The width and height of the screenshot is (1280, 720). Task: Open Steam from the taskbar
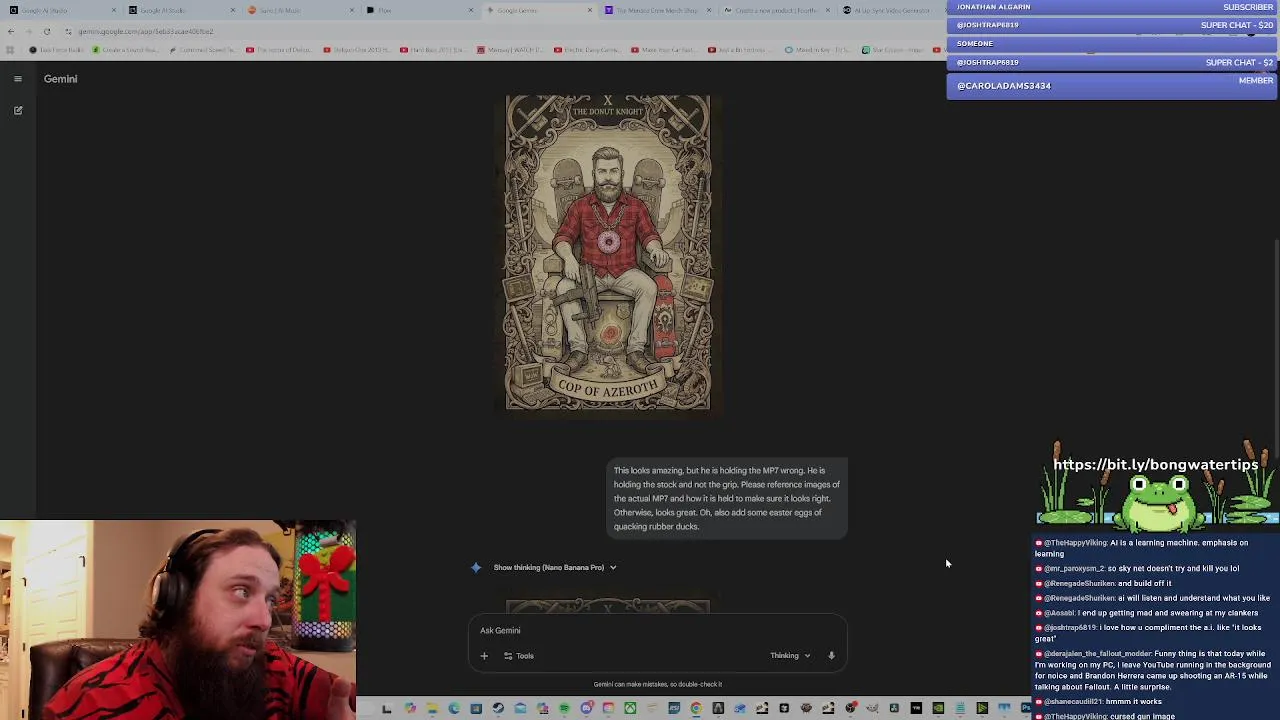[498, 708]
